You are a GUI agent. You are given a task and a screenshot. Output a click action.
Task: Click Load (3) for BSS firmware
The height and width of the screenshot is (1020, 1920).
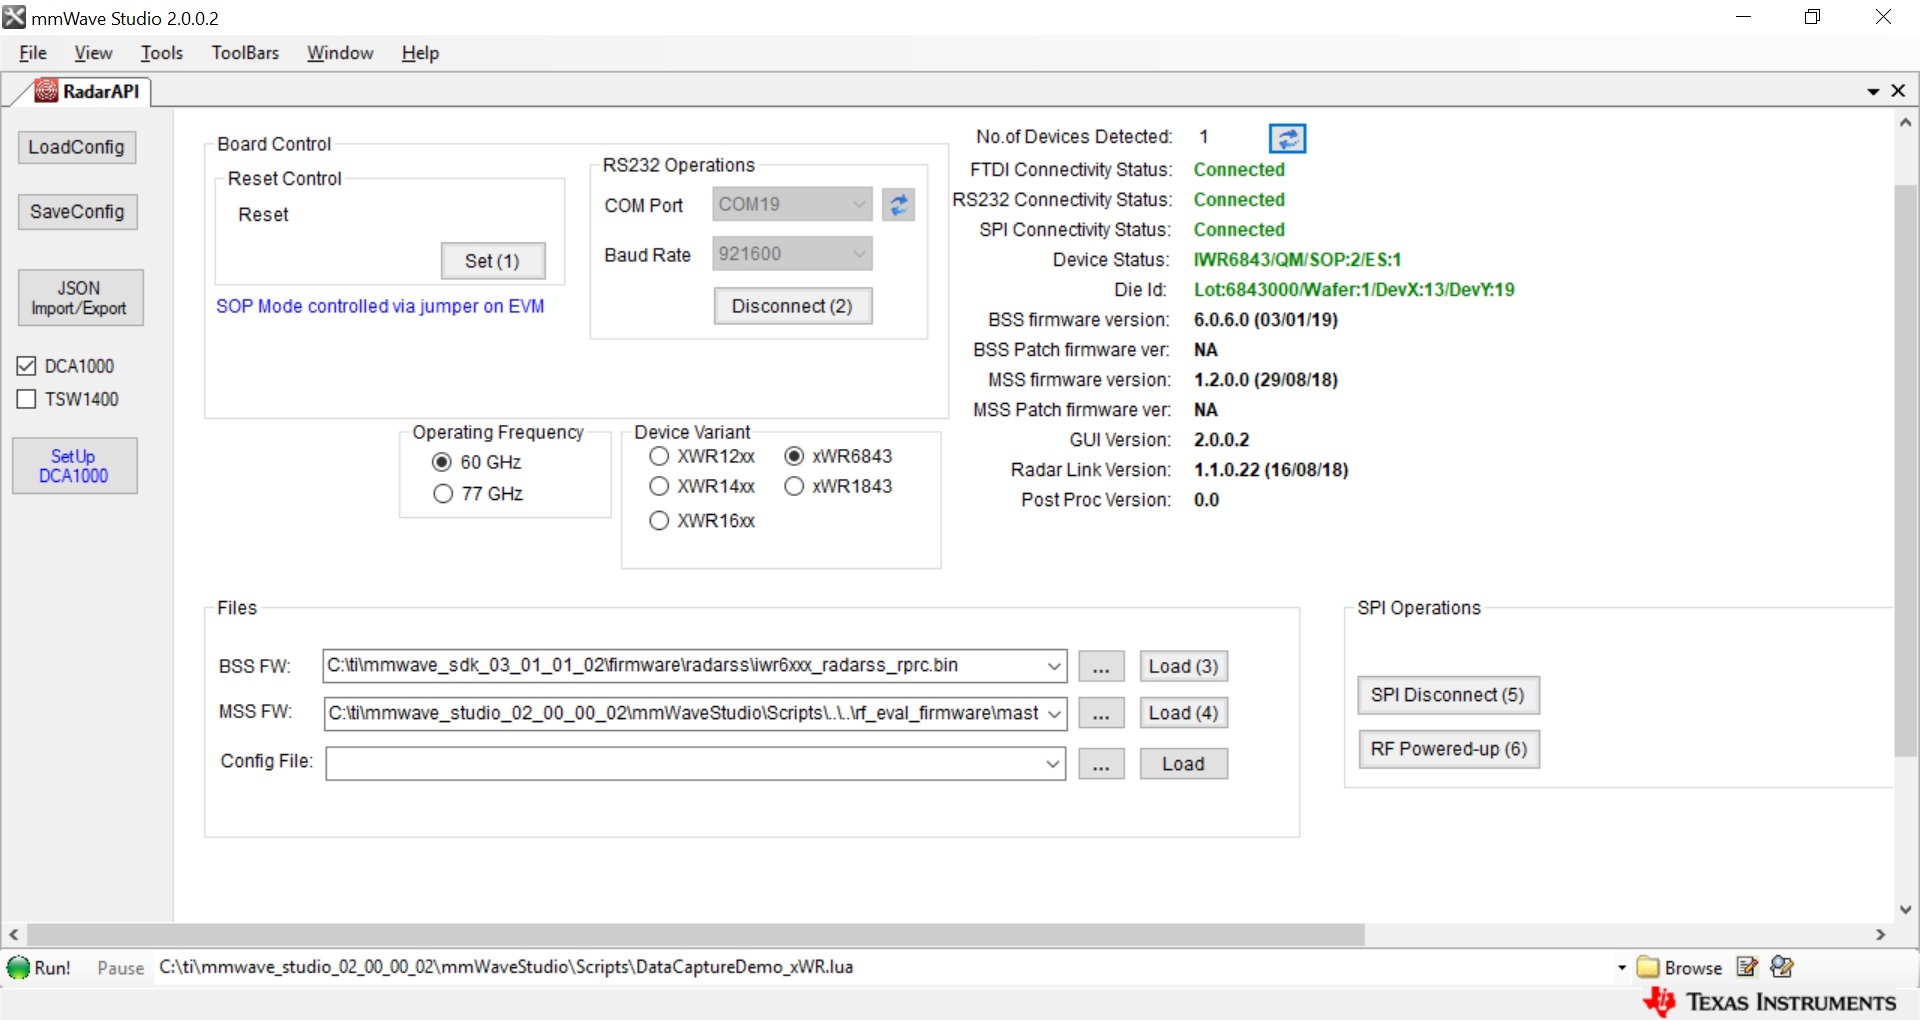point(1183,667)
